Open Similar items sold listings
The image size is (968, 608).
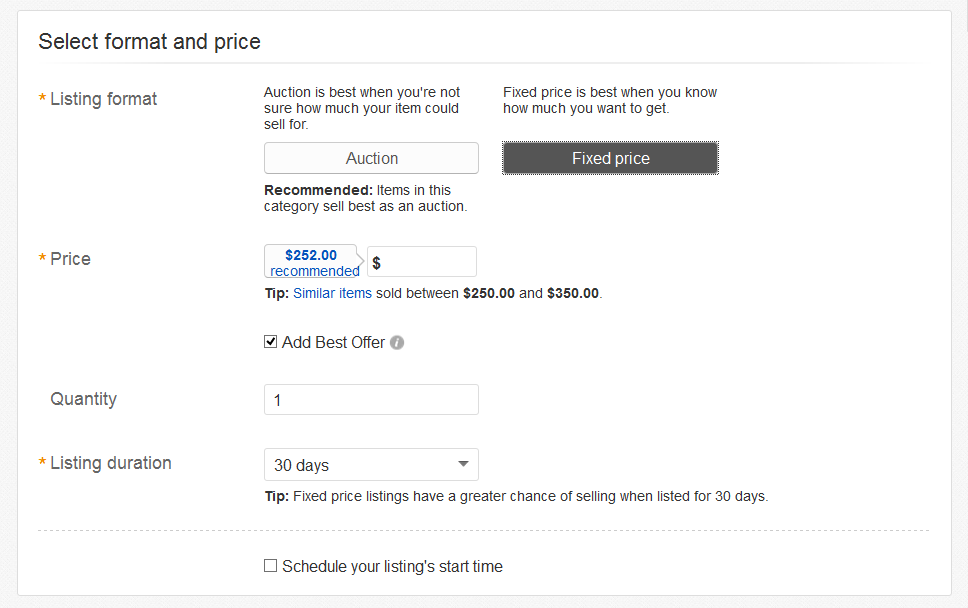tap(332, 293)
